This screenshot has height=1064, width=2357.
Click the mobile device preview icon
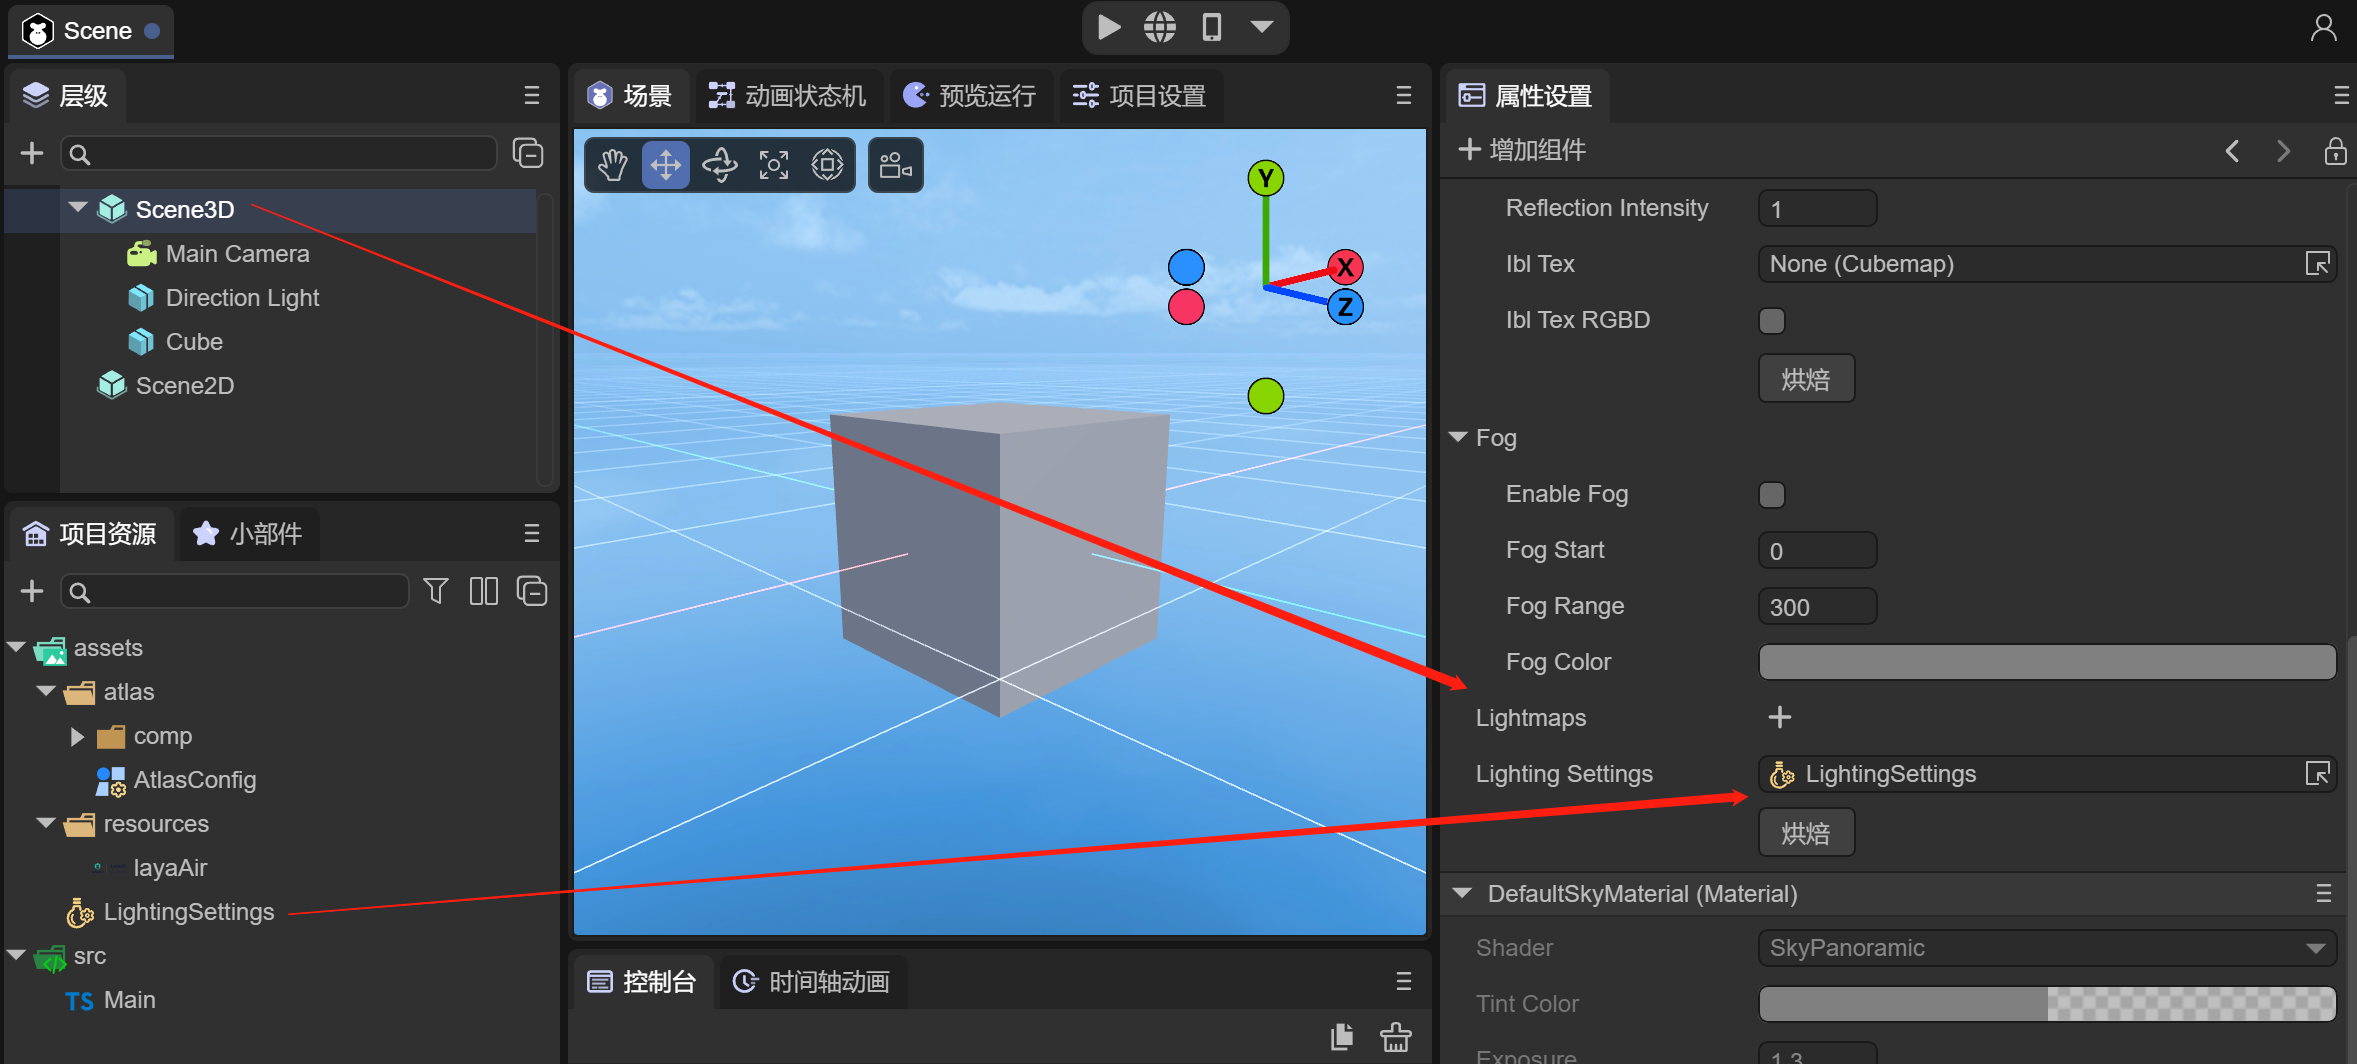(x=1211, y=27)
